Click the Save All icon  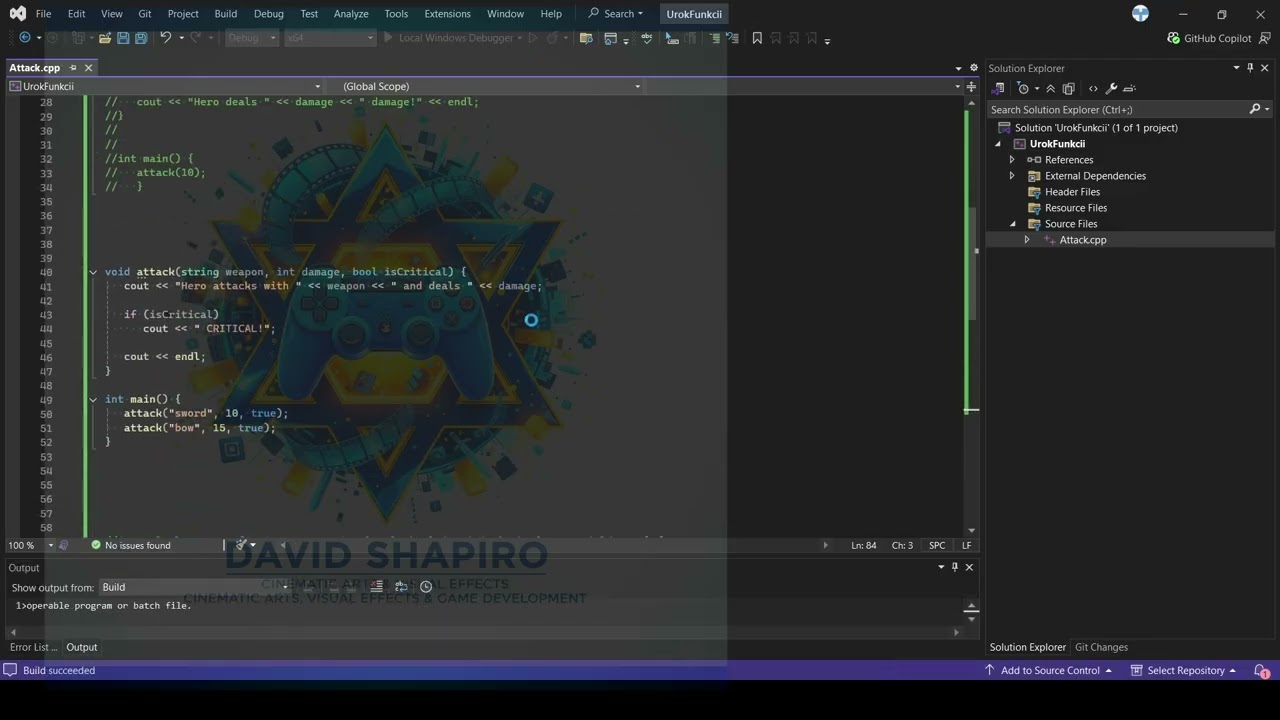coord(141,38)
